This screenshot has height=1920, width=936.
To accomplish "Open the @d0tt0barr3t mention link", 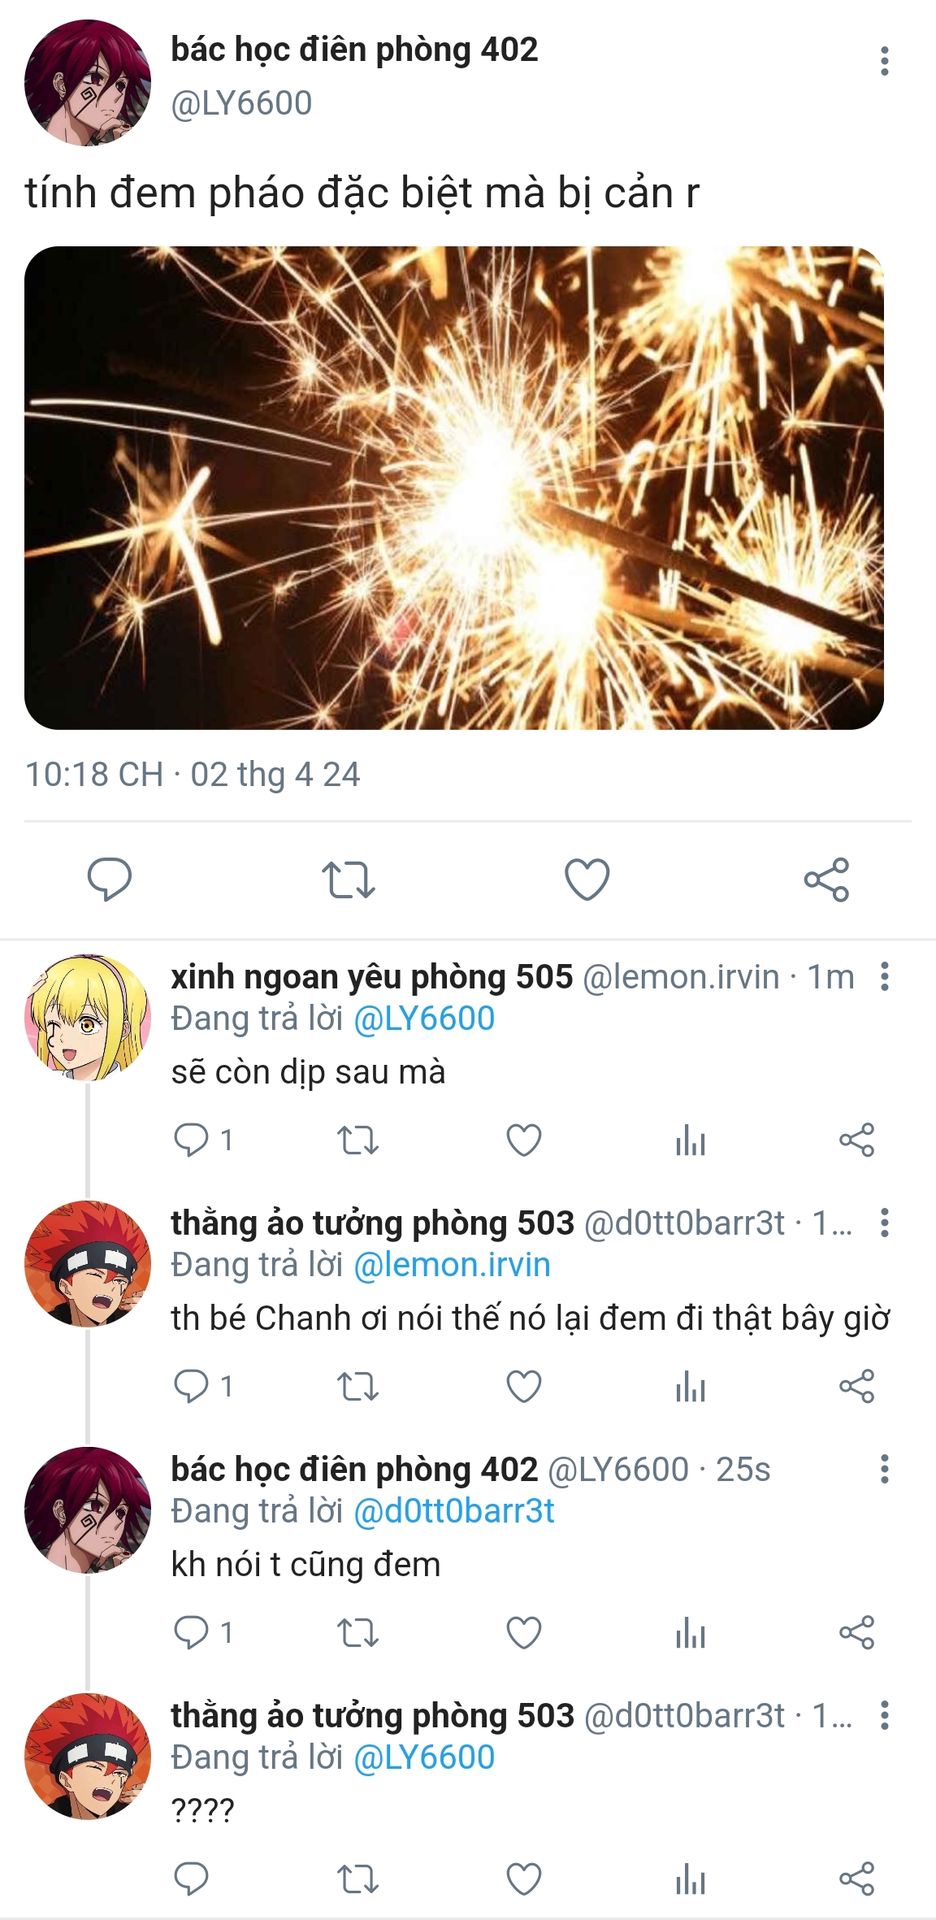I will pyautogui.click(x=454, y=1511).
